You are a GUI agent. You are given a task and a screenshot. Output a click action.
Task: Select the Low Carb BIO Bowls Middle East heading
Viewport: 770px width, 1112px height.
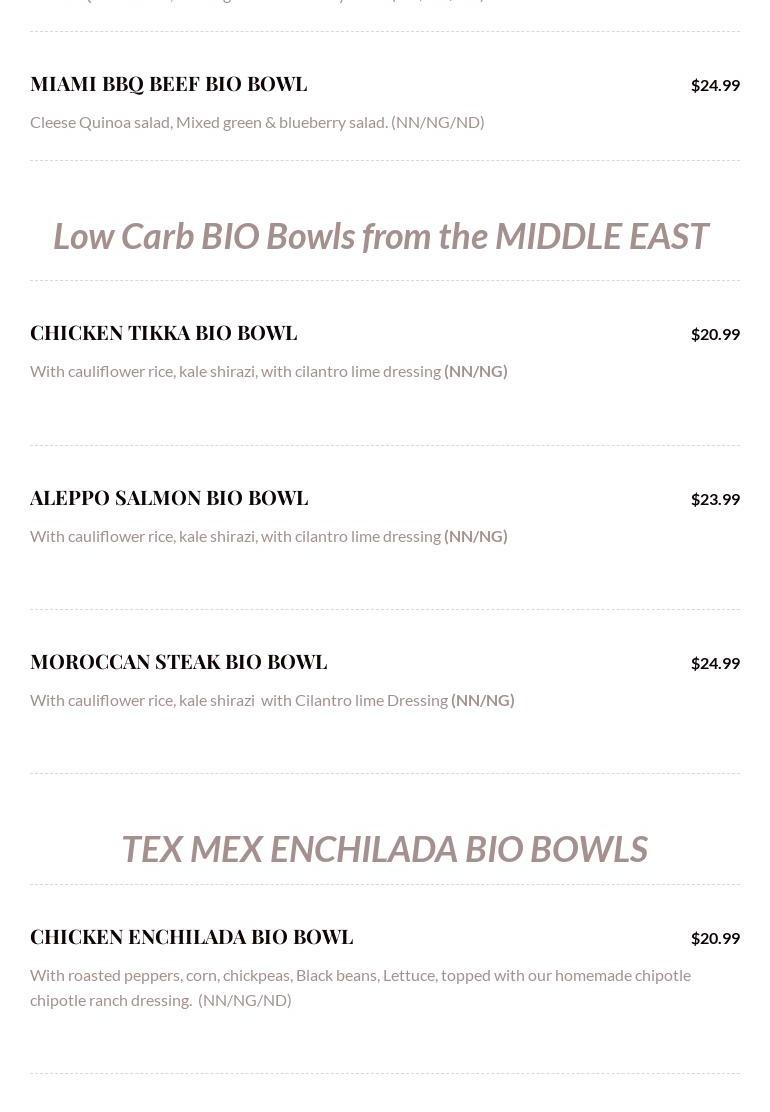pos(380,236)
